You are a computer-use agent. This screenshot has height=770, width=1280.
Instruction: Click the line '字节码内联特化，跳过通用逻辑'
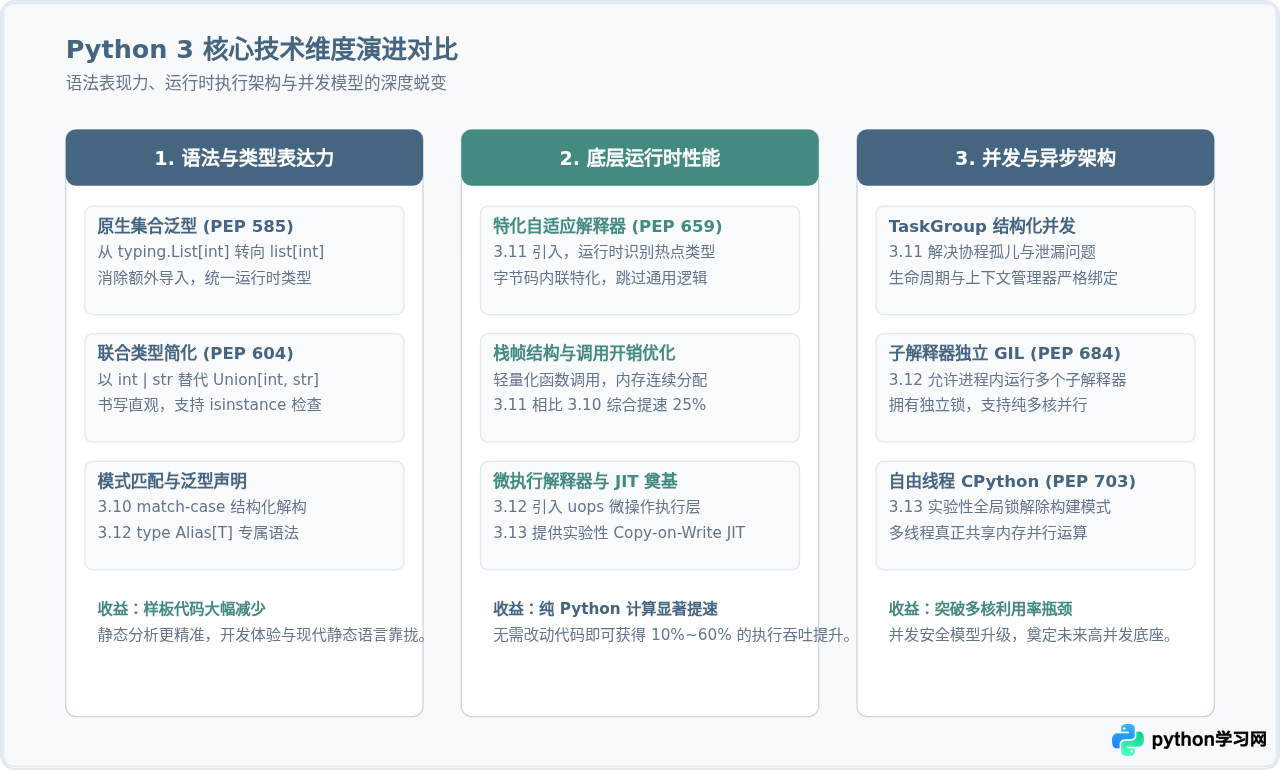tap(600, 278)
